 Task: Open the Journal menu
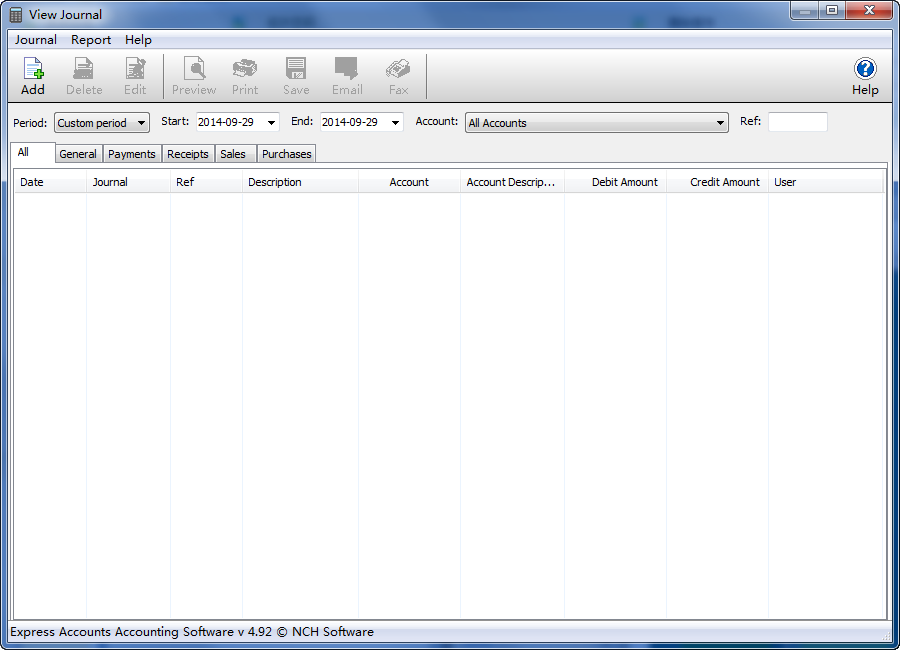coord(36,40)
